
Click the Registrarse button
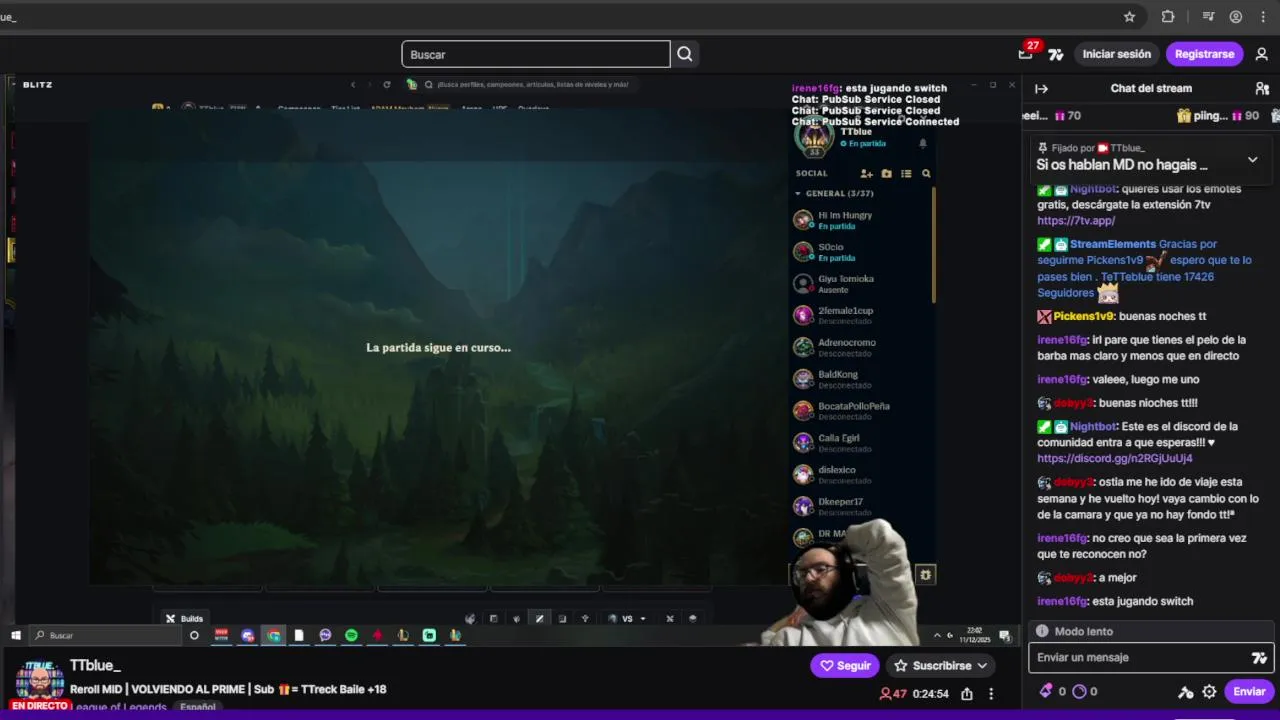[1204, 54]
